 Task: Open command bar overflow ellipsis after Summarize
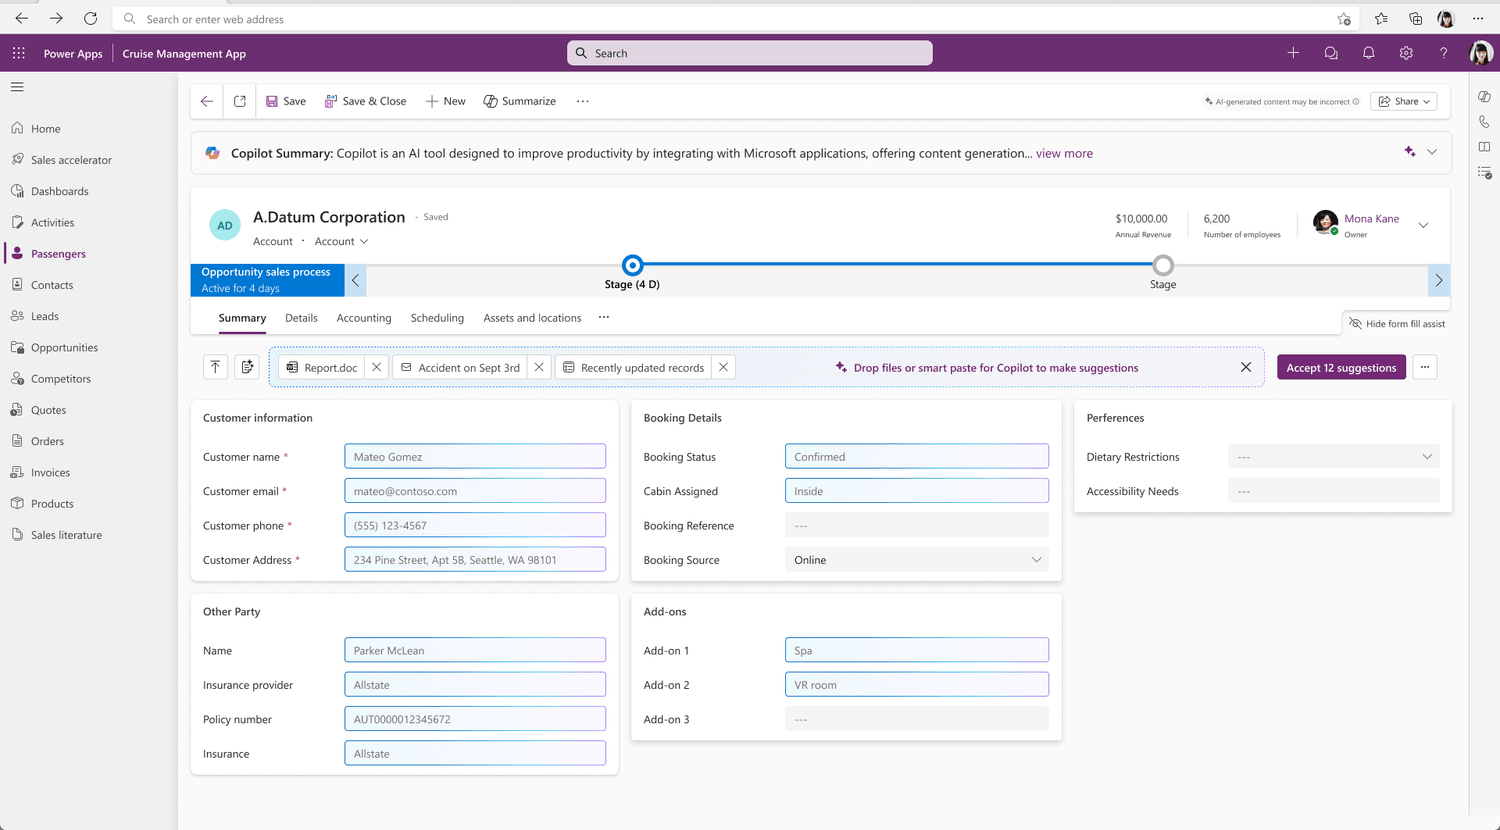583,101
